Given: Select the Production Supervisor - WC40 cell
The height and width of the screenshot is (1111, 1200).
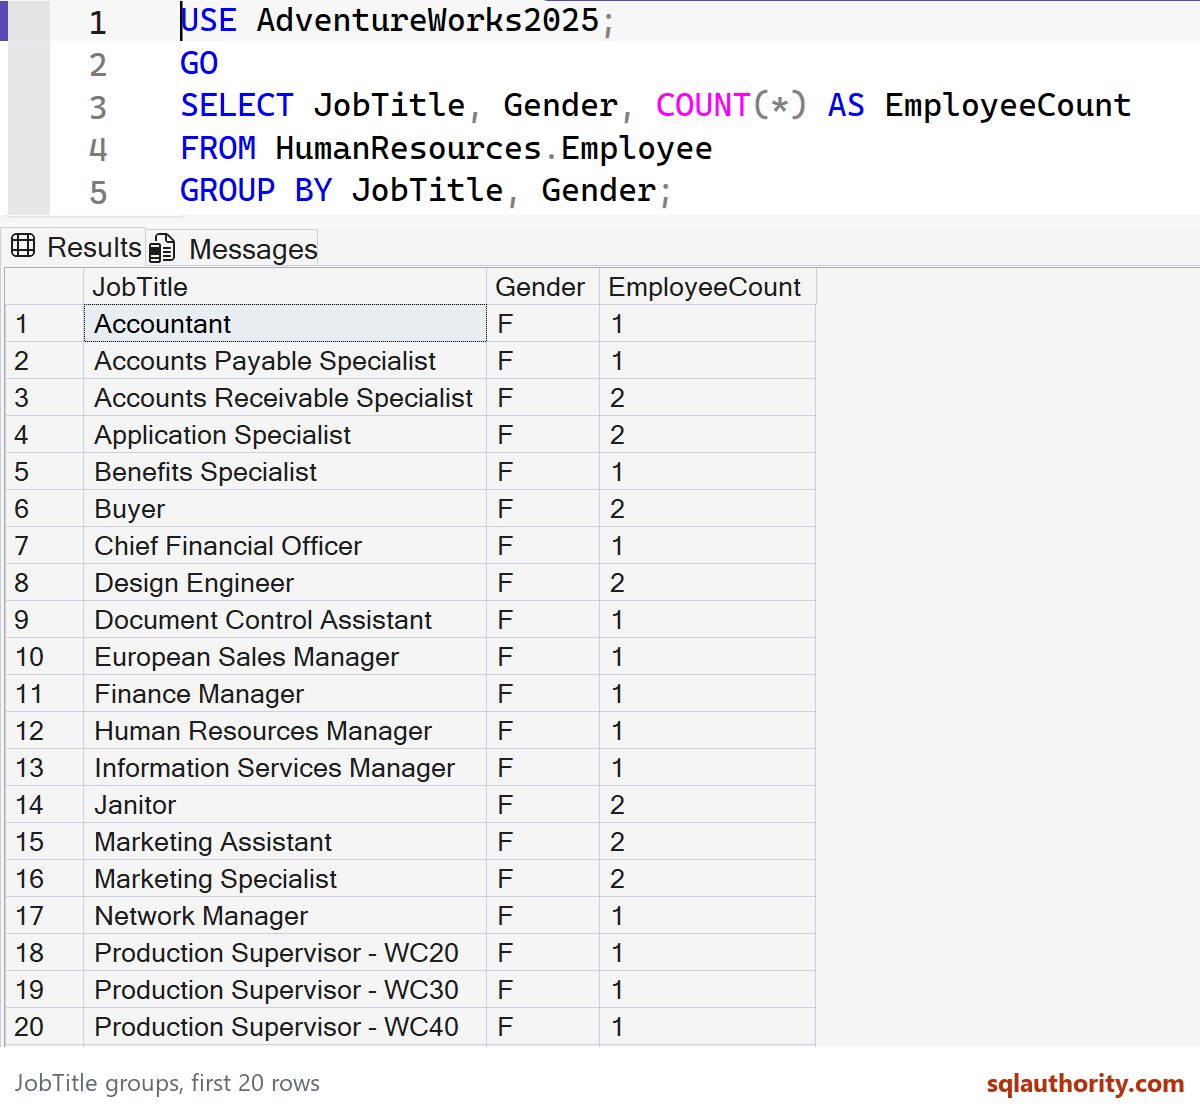Looking at the screenshot, I should [x=285, y=1027].
